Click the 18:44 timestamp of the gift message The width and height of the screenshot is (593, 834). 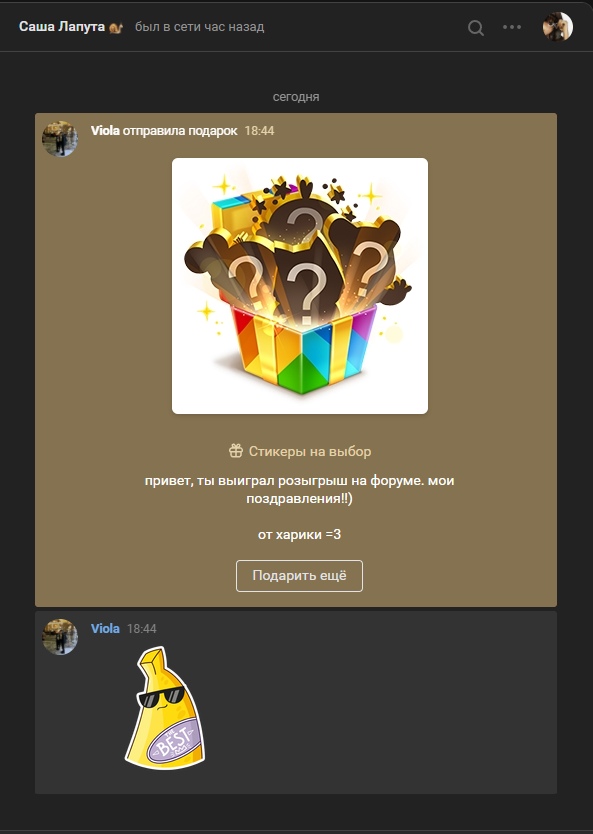point(259,131)
